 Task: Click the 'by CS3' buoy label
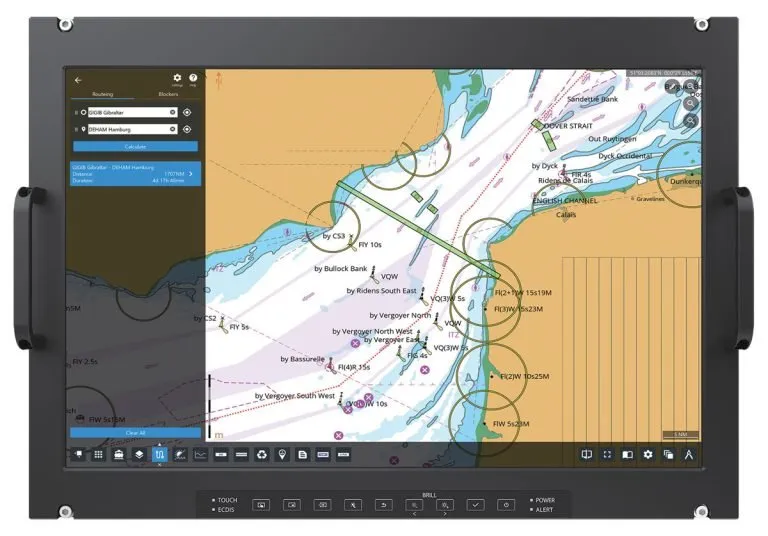point(334,236)
